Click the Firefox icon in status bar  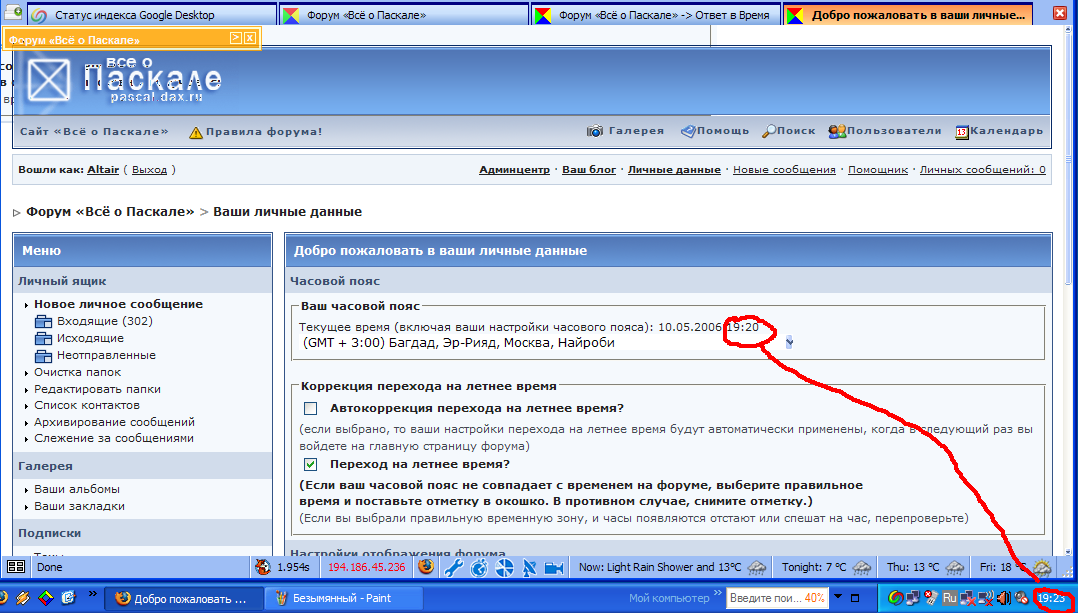coord(425,568)
